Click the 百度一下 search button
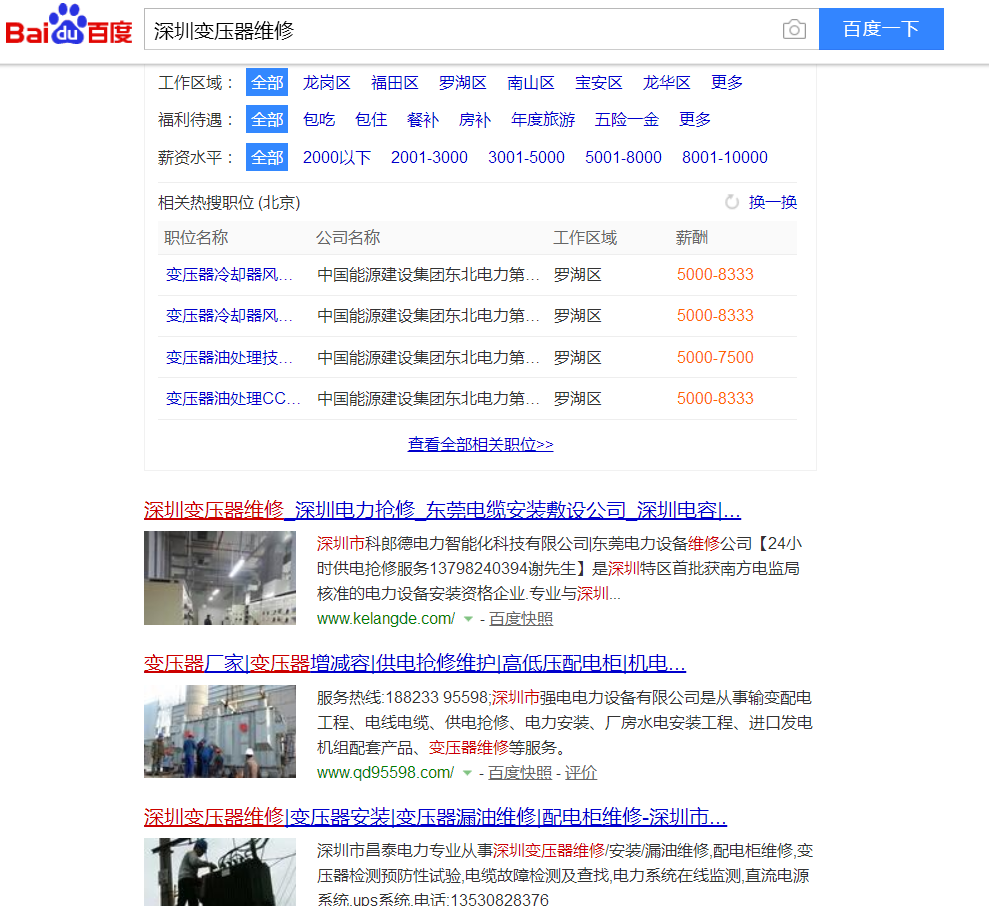This screenshot has height=906, width=989. (881, 29)
